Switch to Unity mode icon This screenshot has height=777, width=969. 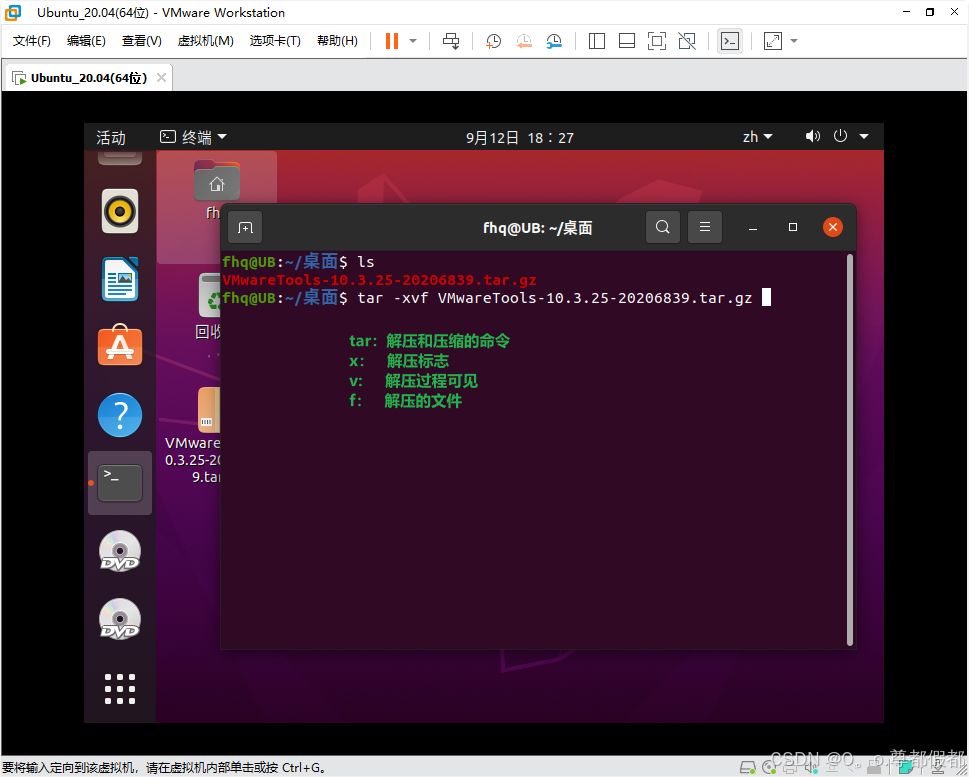click(x=687, y=41)
